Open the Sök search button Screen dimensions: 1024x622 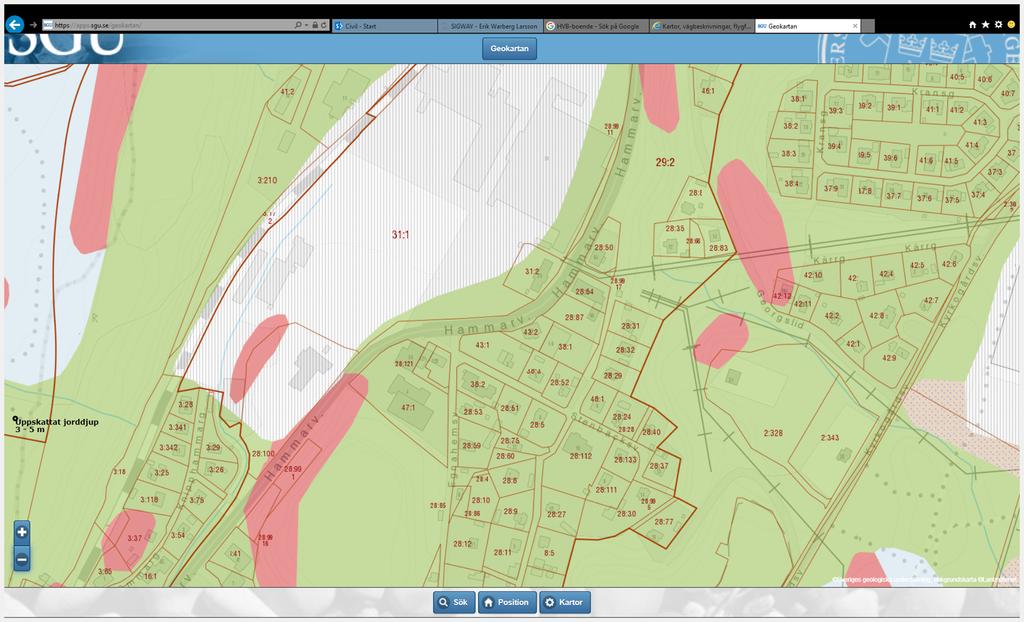[x=454, y=602]
